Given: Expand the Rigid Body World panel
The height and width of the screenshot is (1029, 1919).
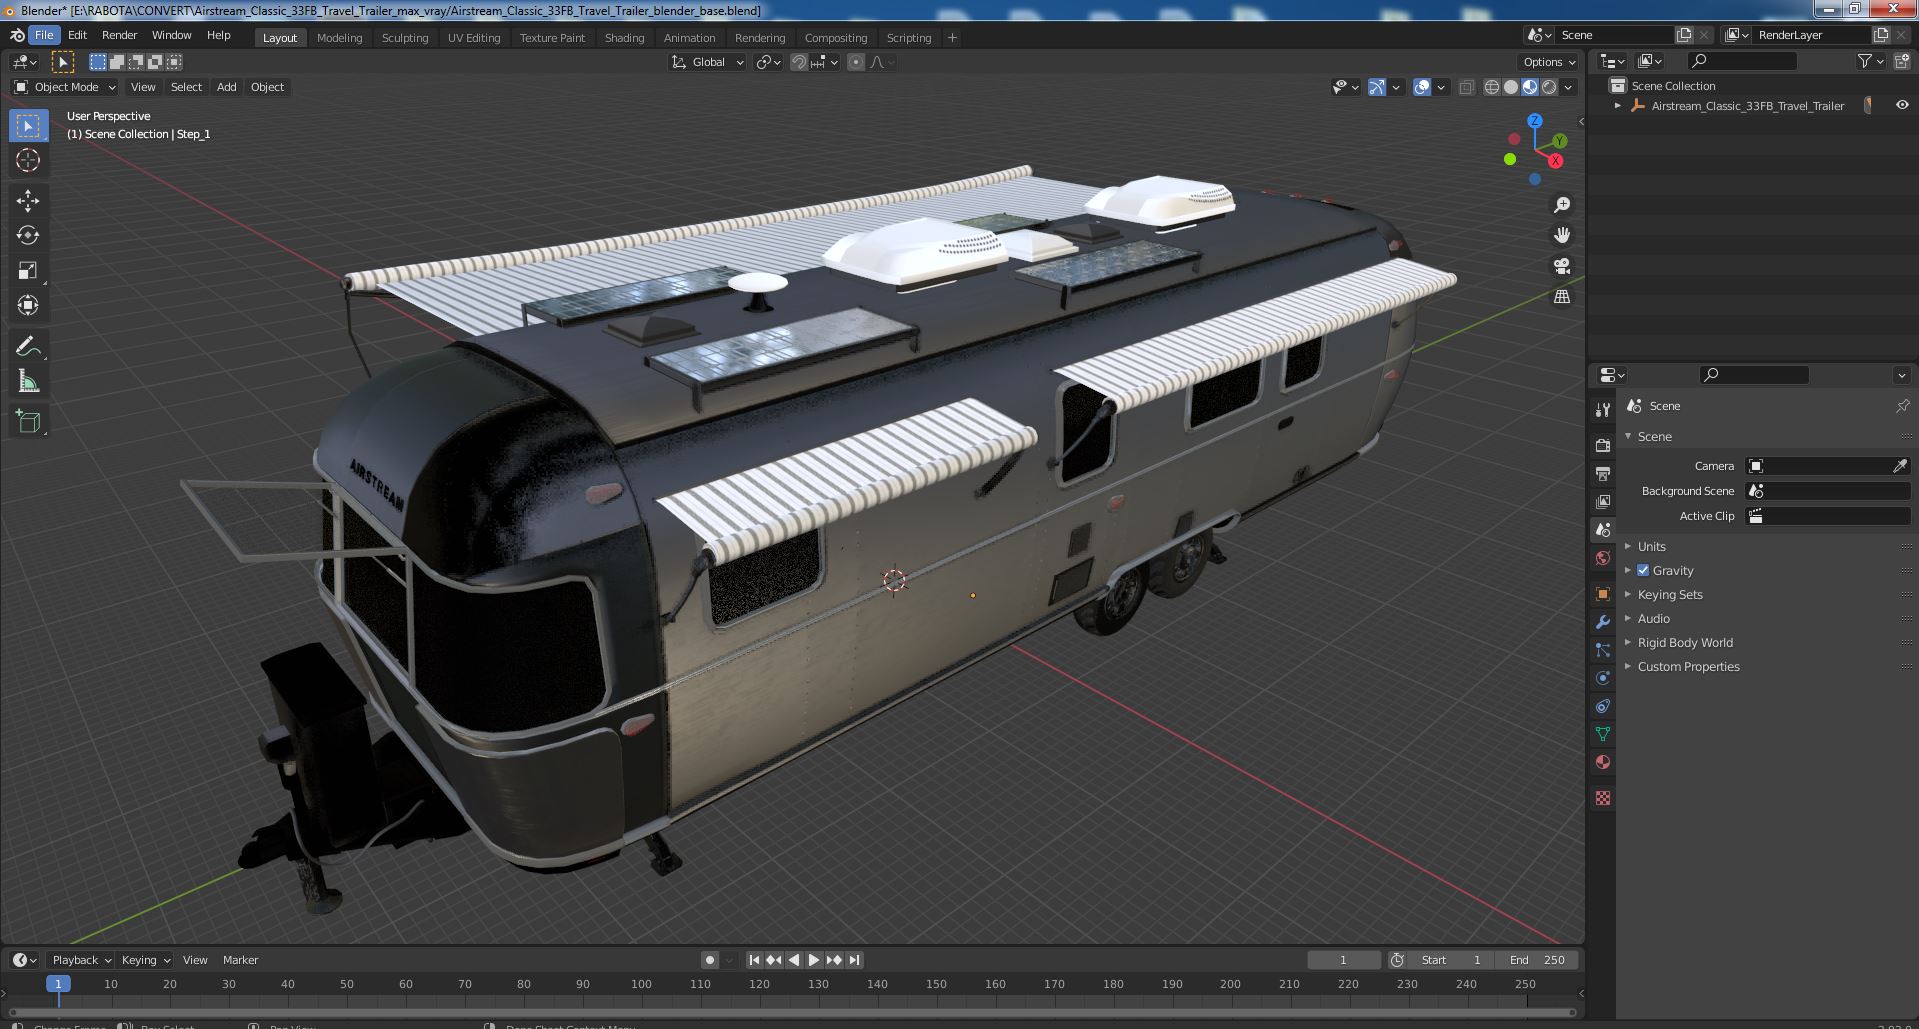Looking at the screenshot, I should 1684,642.
